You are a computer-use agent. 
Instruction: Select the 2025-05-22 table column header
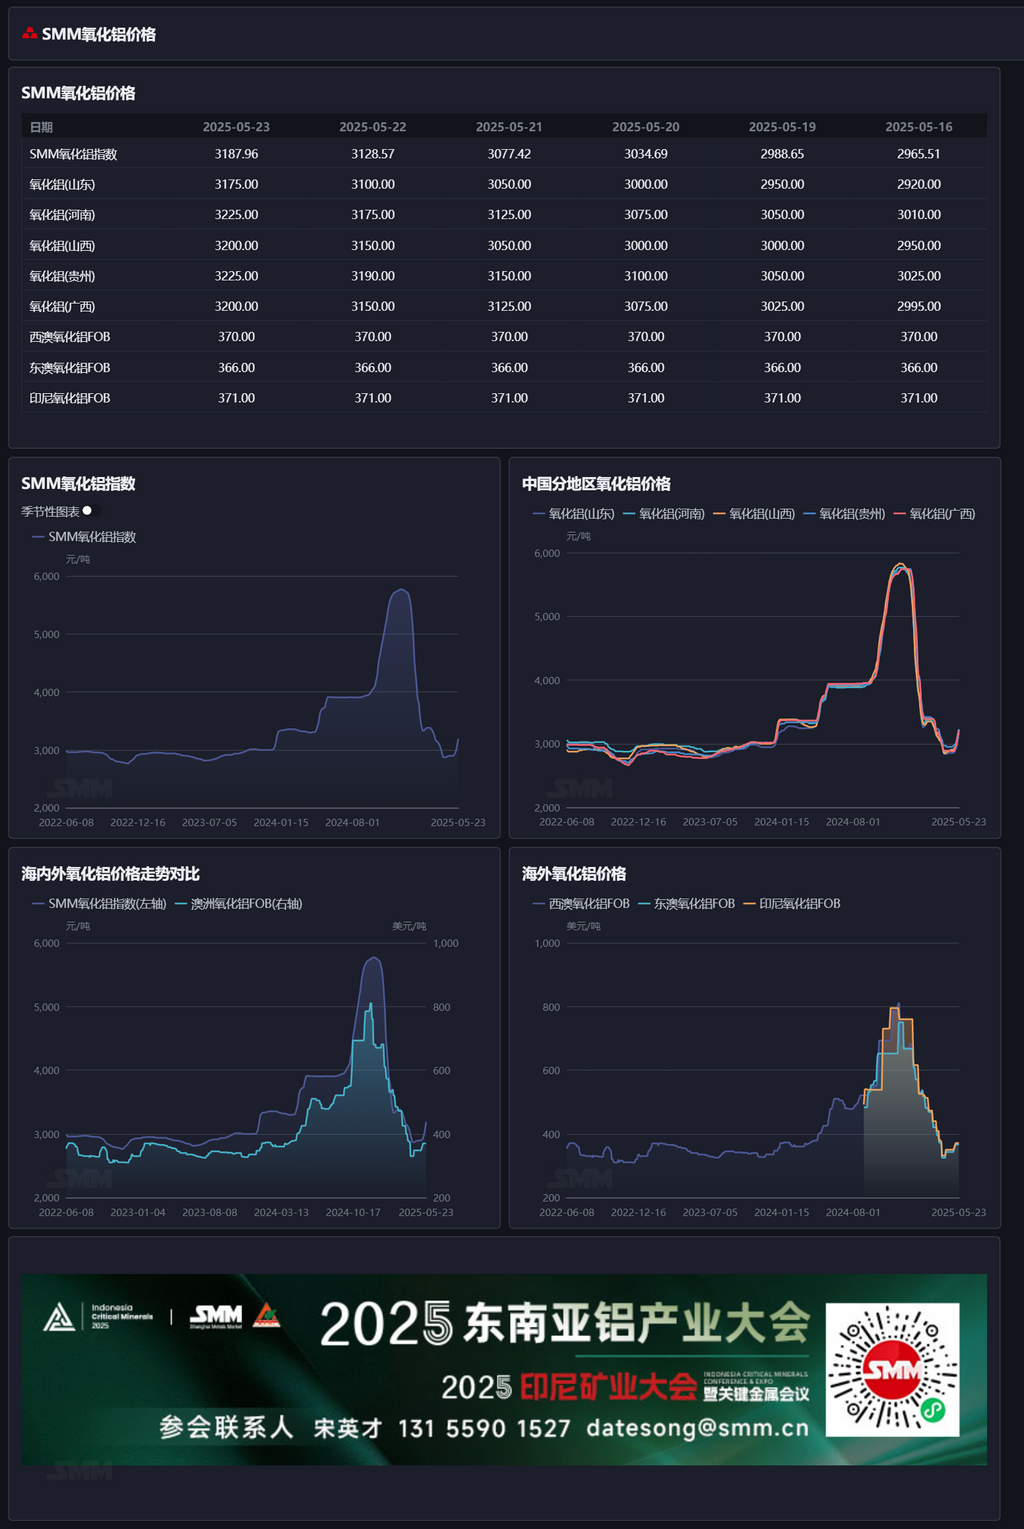pyautogui.click(x=373, y=127)
